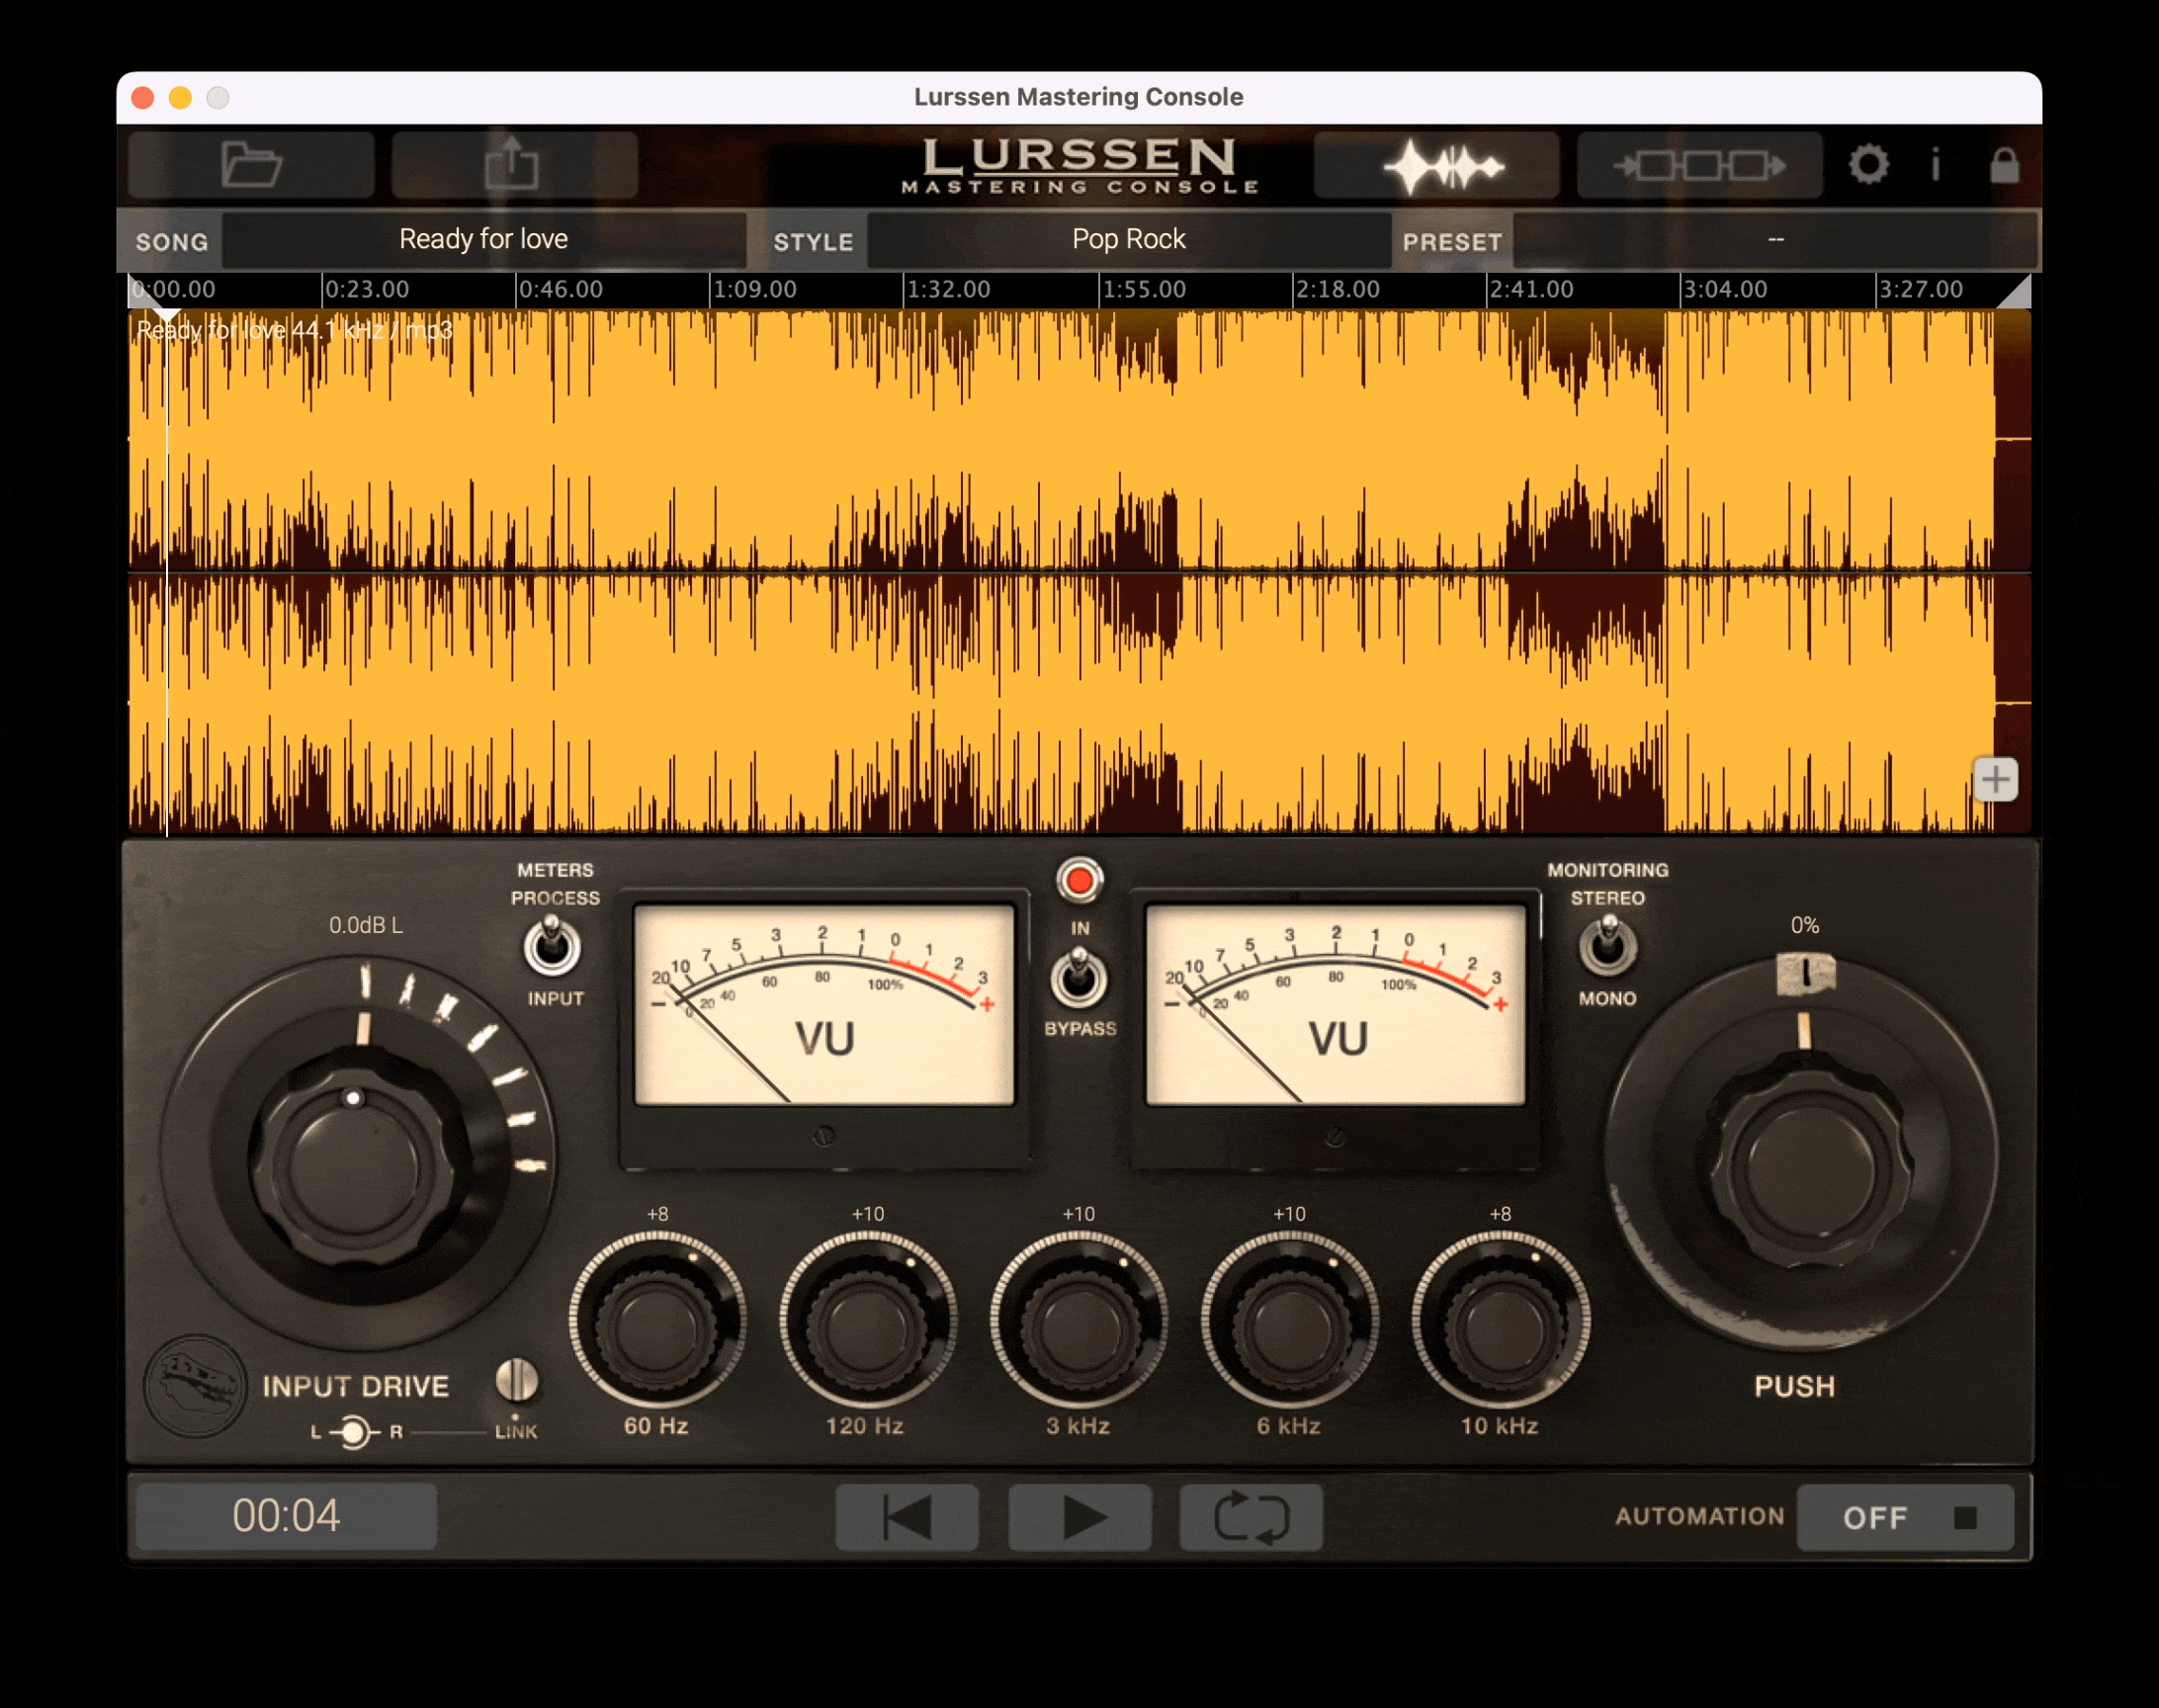Minimize the window with yellow button
Viewport: 2159px width, 1708px height.
180,97
